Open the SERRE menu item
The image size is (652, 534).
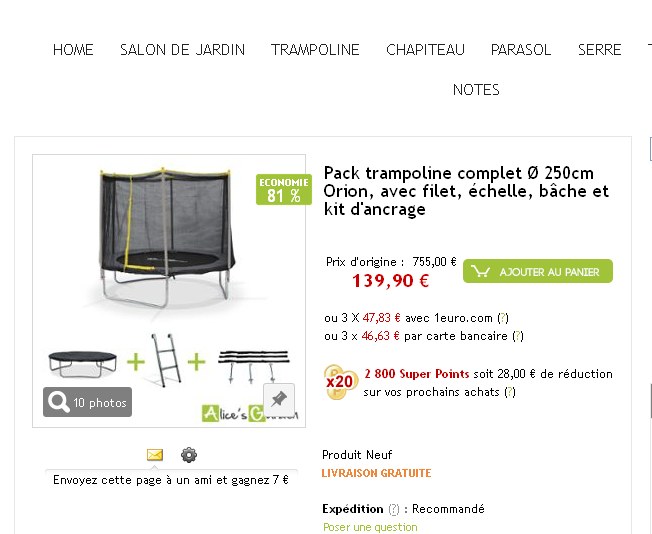[x=599, y=50]
